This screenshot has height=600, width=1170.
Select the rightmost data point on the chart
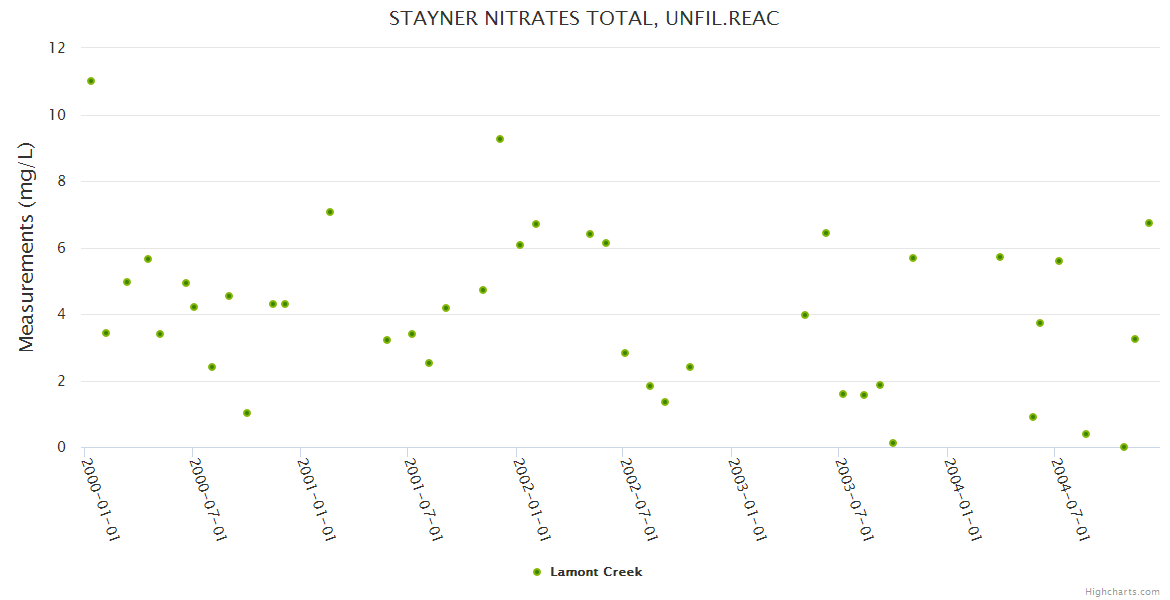(1149, 223)
